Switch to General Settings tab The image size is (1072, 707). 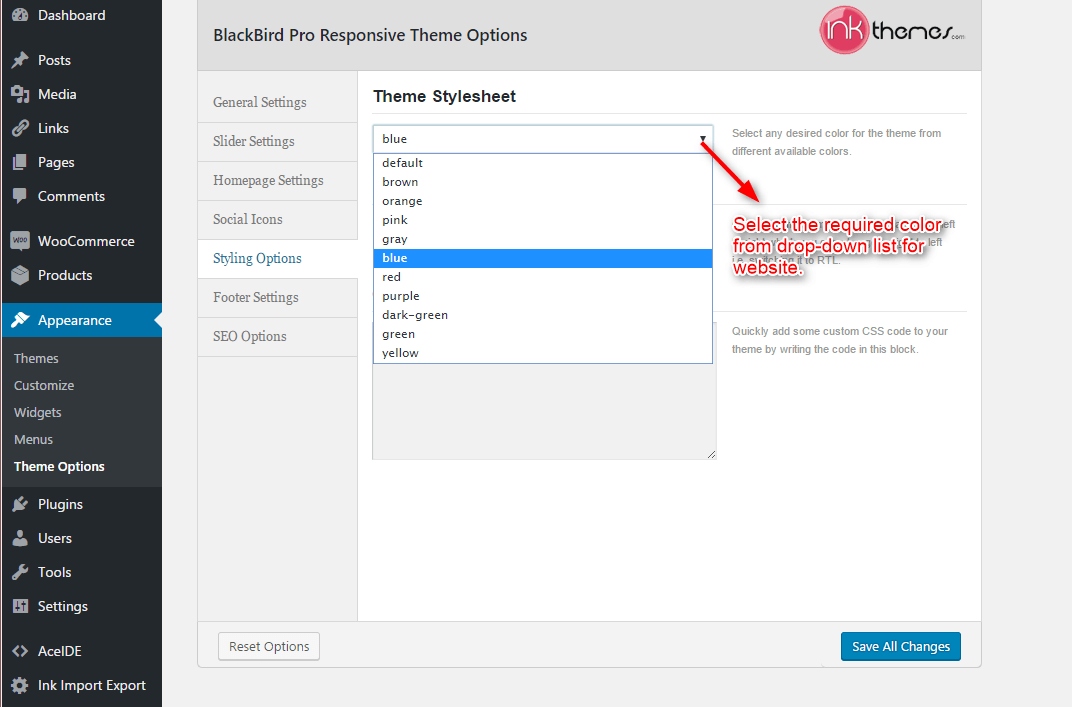(x=278, y=103)
